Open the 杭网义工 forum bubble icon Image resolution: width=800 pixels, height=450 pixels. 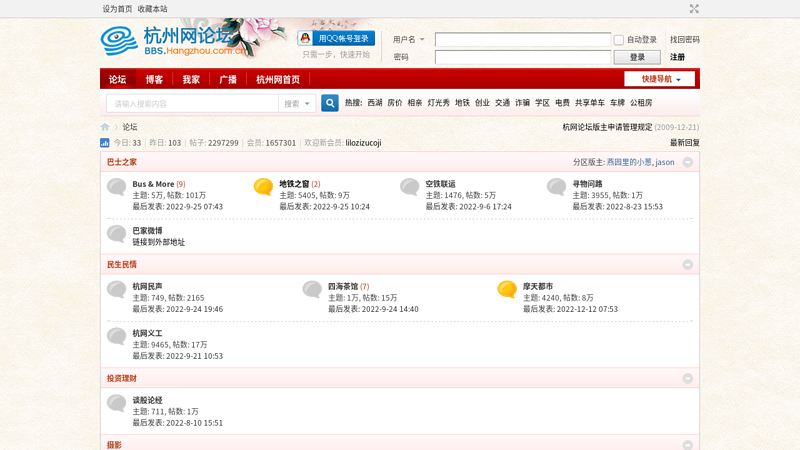(117, 337)
